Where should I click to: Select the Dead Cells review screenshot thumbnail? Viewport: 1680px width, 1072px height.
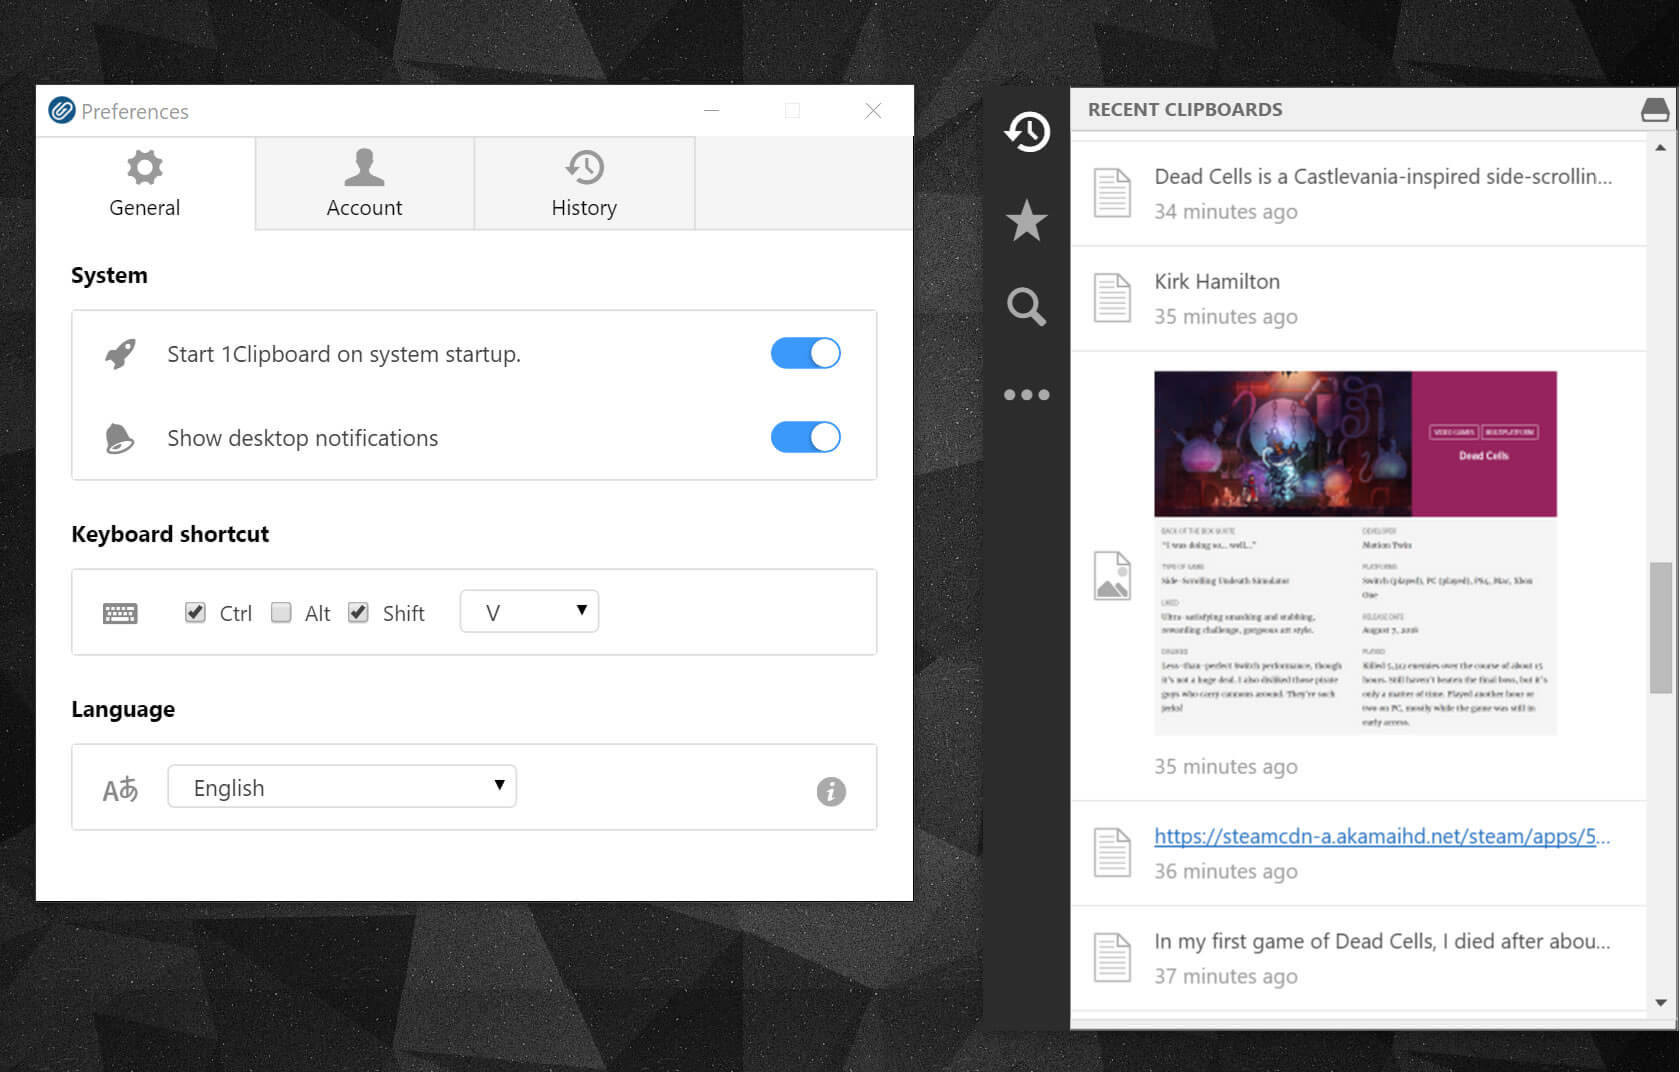pyautogui.click(x=1355, y=553)
